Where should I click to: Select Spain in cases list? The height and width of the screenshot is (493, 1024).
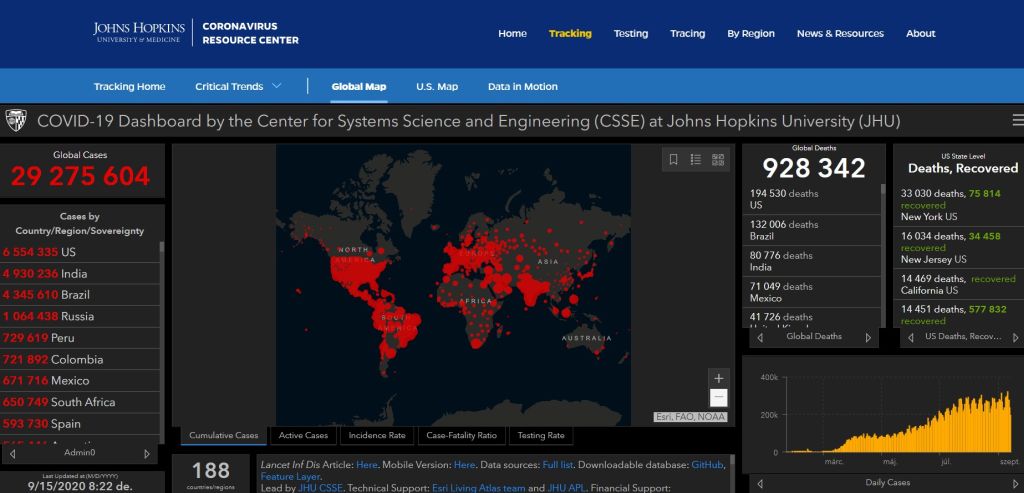pyautogui.click(x=80, y=424)
